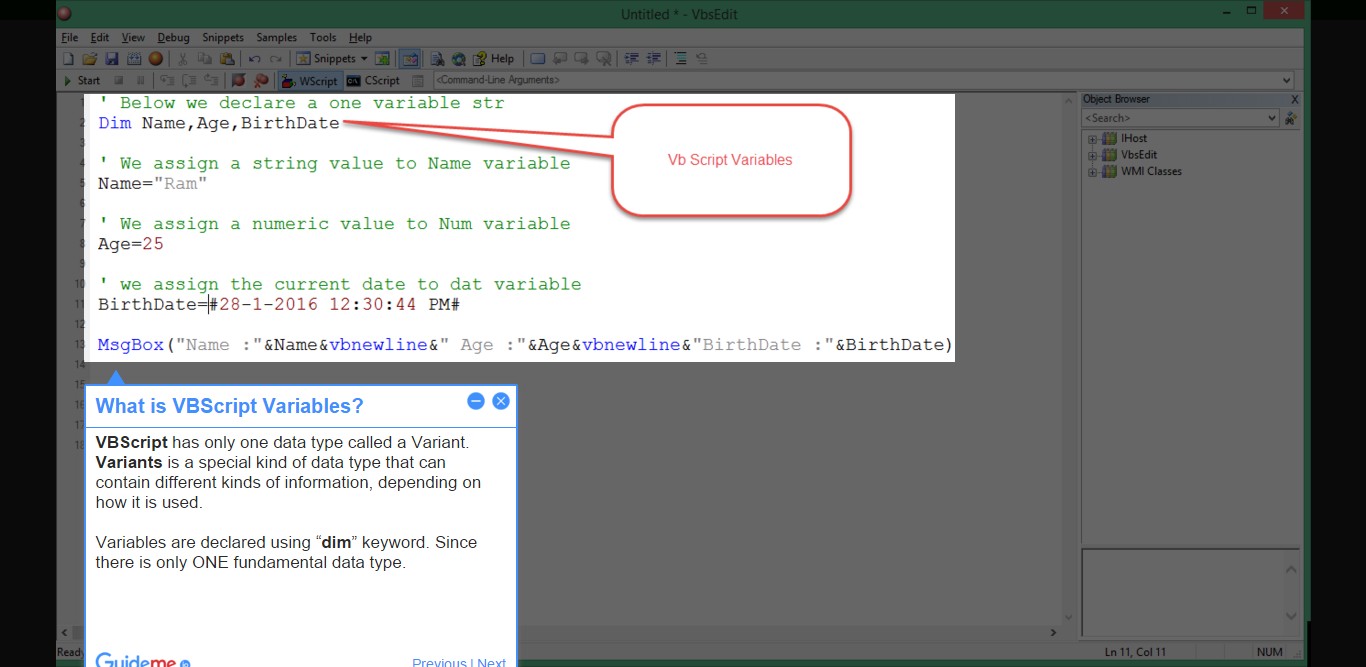
Task: Expand the IHost tree node
Action: click(1093, 139)
